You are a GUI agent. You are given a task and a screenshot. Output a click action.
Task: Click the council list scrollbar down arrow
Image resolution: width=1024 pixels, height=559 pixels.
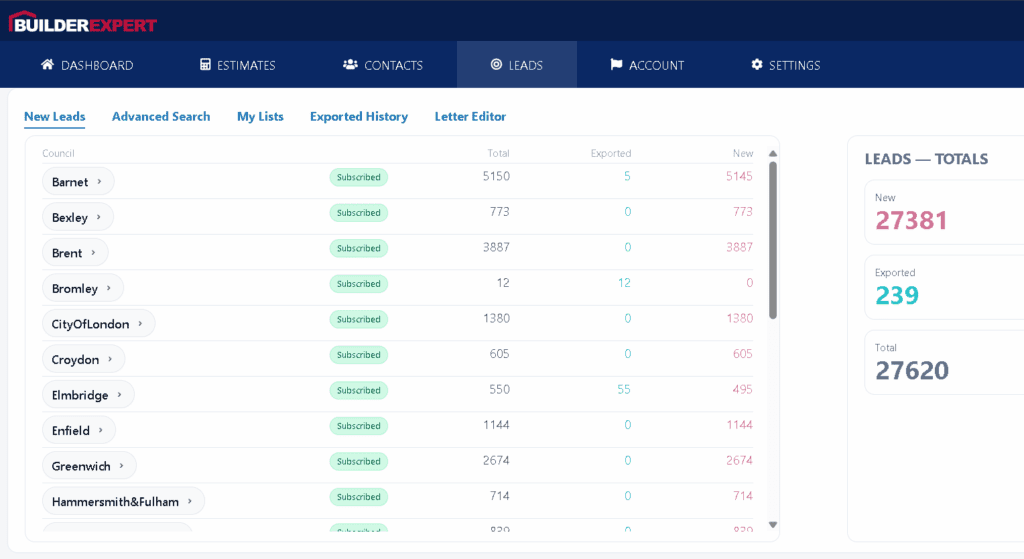coord(773,524)
